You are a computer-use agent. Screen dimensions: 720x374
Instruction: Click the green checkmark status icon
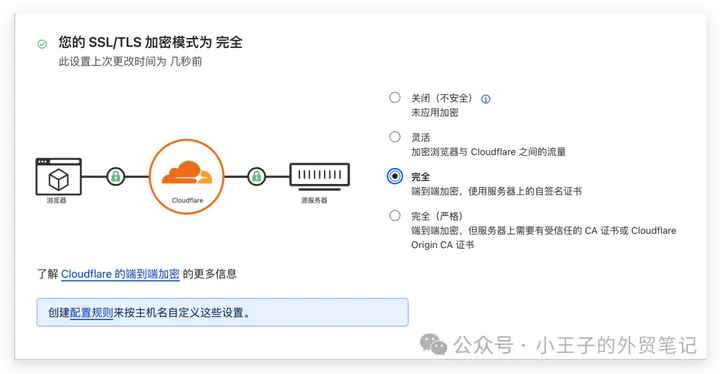point(42,44)
